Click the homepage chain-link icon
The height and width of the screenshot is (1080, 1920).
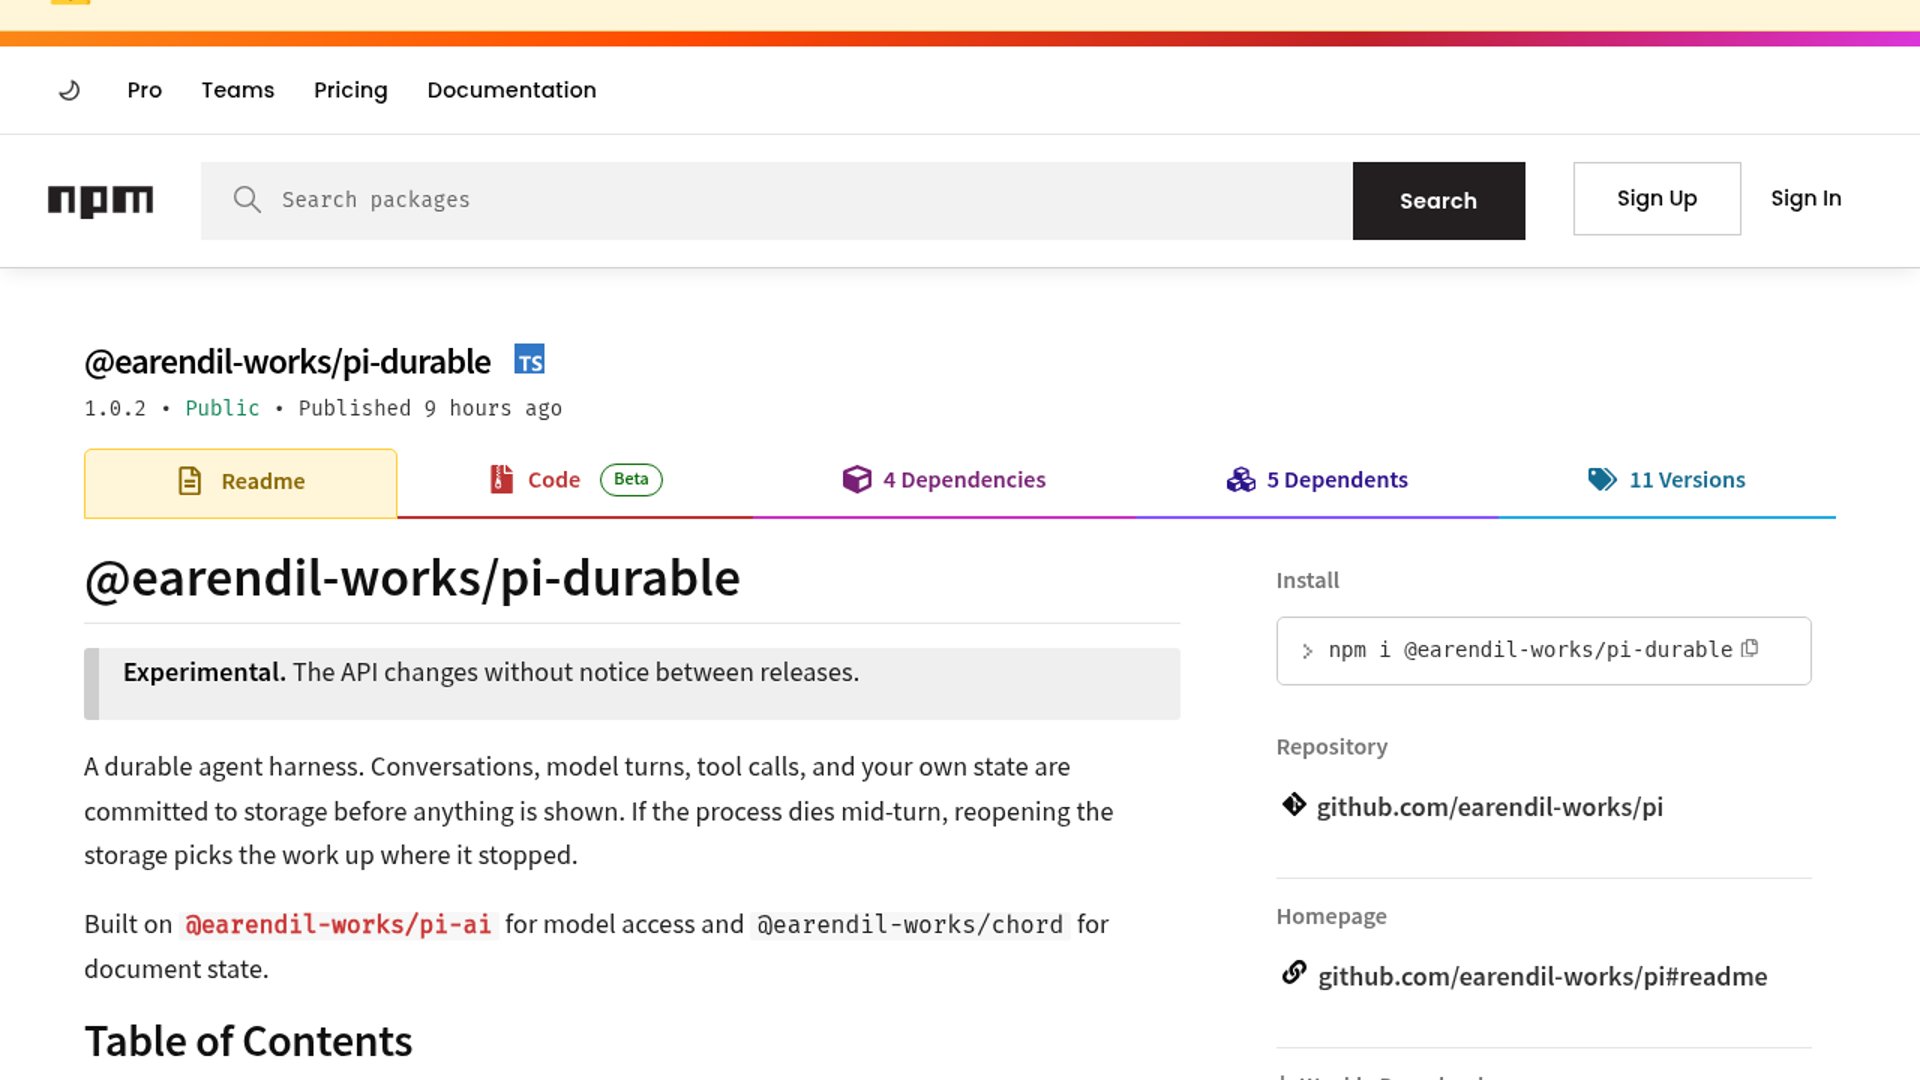click(1294, 972)
